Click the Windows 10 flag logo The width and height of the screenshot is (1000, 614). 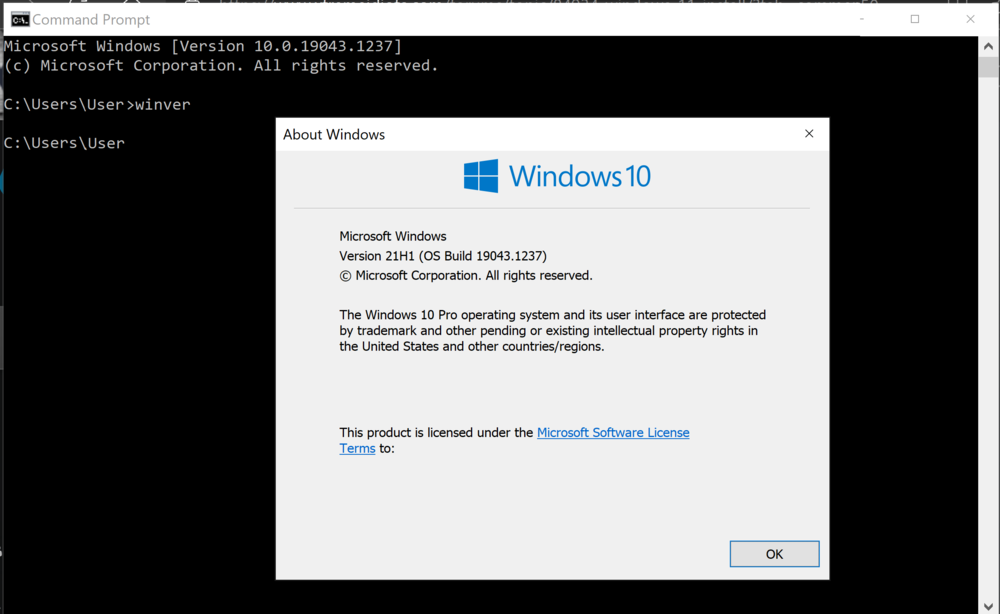(x=481, y=177)
